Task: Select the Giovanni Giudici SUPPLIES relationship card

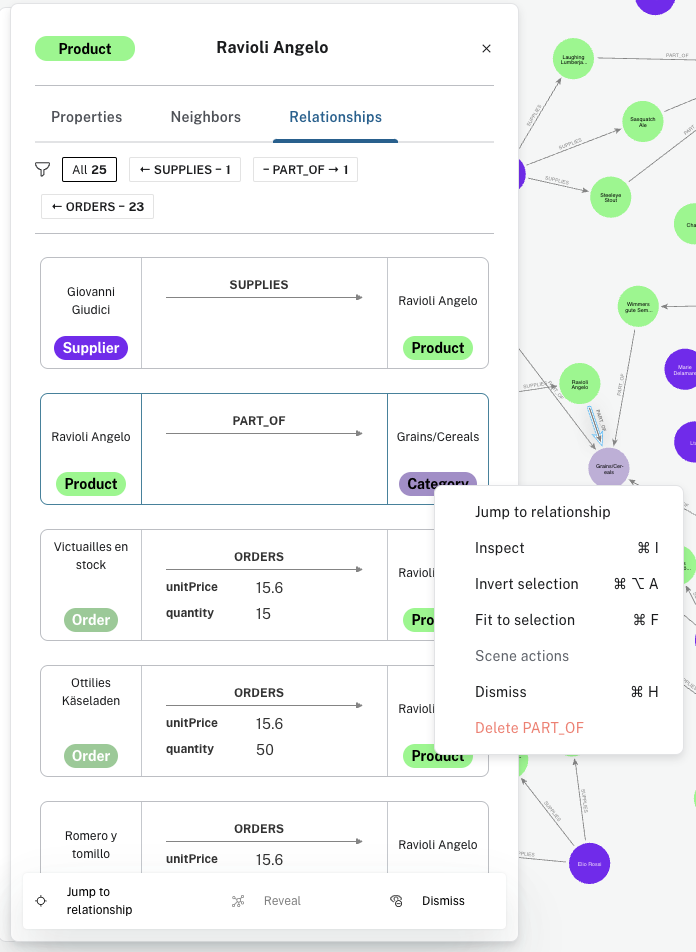Action: (264, 313)
